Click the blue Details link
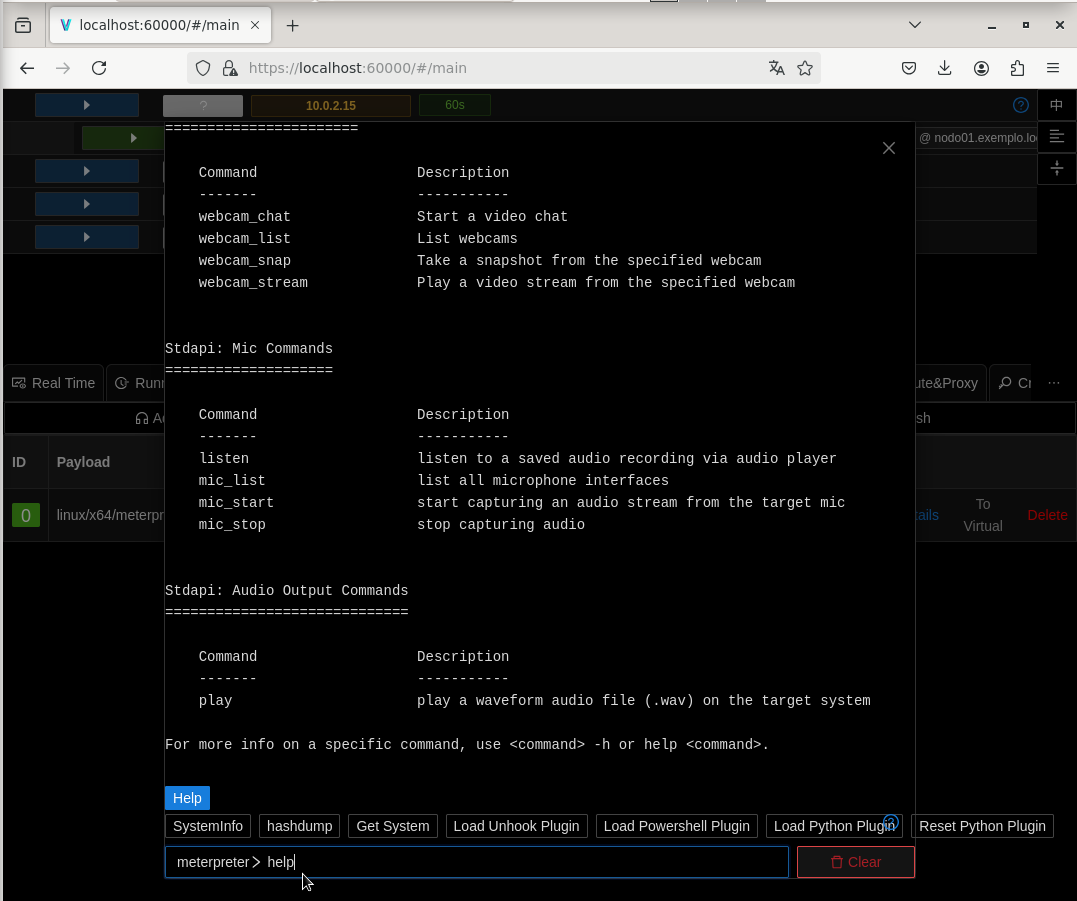This screenshot has width=1077, height=901. coord(927,515)
